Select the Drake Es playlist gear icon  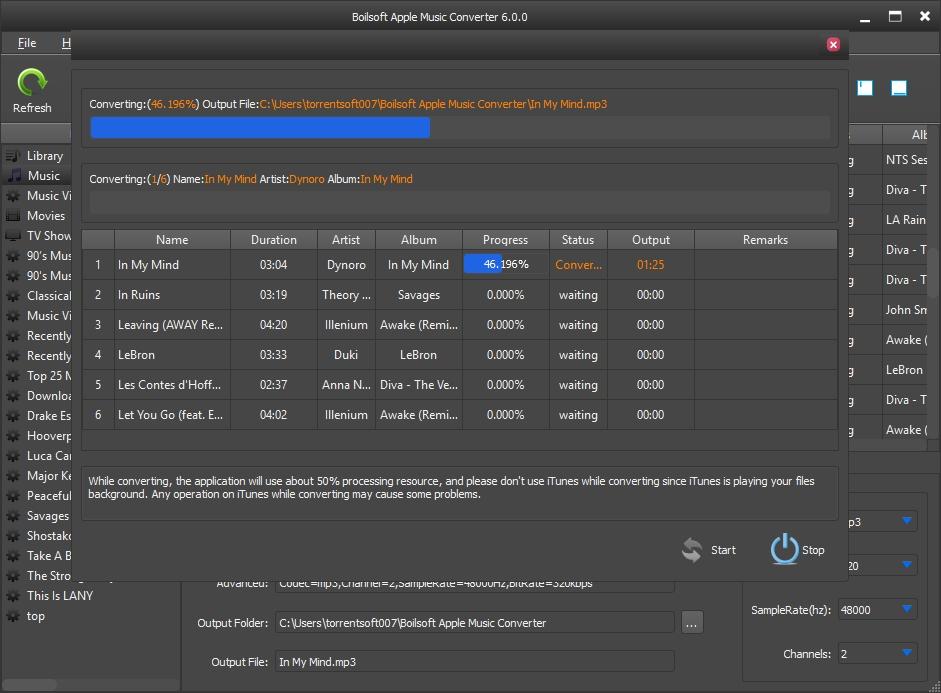13,416
